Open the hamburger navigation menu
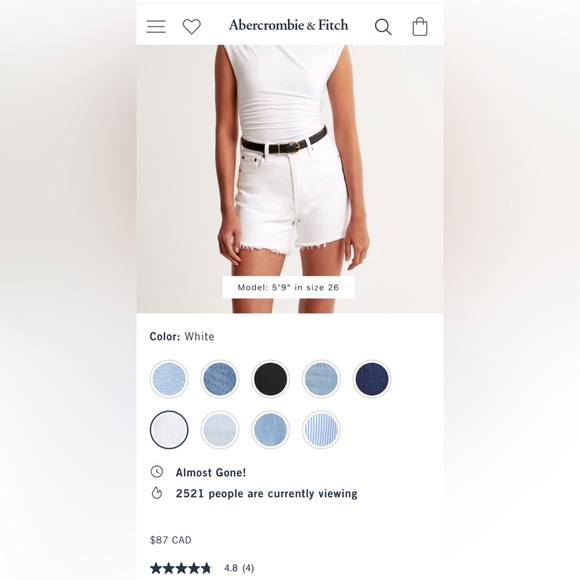 [x=156, y=27]
